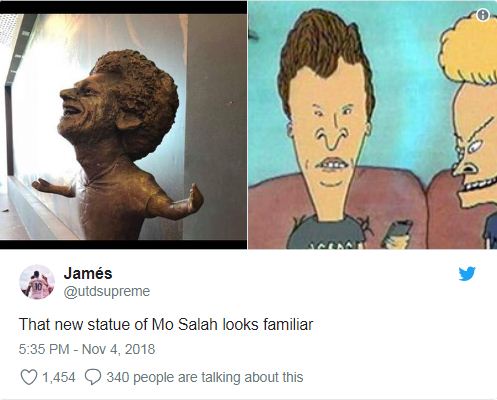Open "340 people are talking about this"
Image resolution: width=497 pixels, height=400 pixels.
205,377
